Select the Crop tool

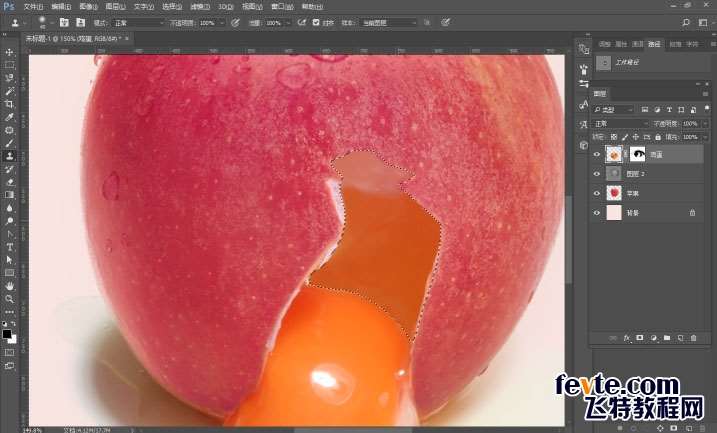(x=10, y=104)
